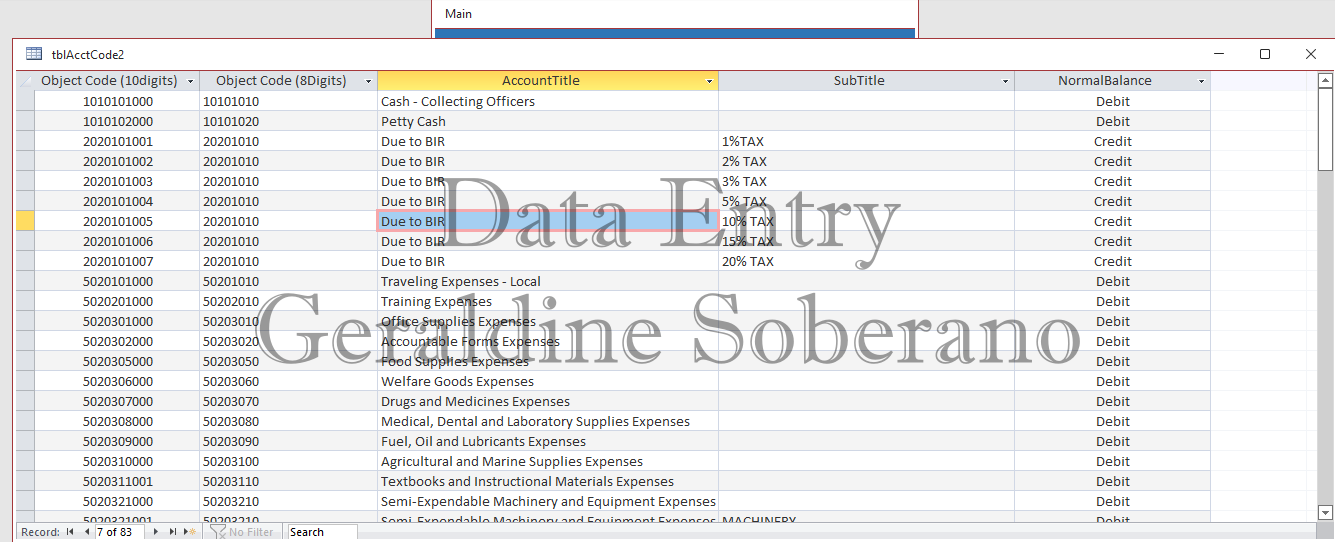Click object code cell 5020101000

[x=117, y=281]
